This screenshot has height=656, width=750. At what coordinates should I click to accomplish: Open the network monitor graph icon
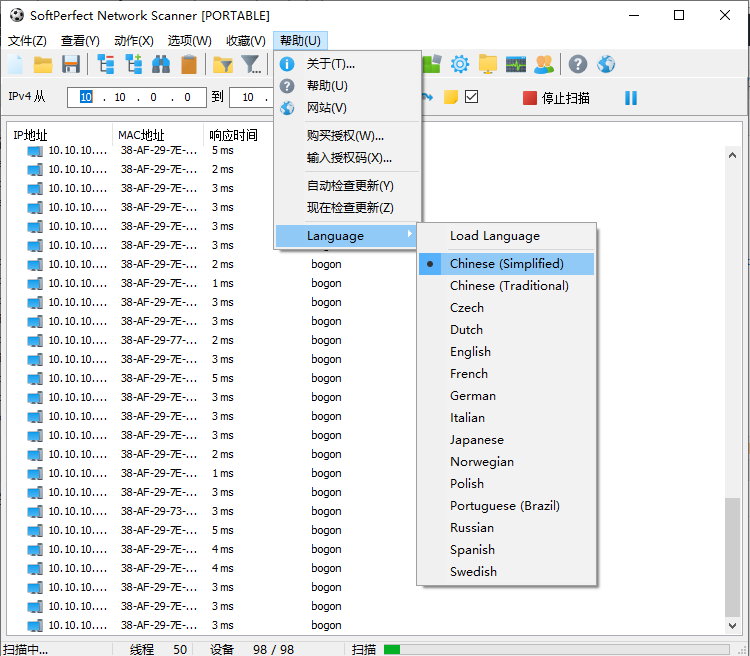click(x=516, y=64)
